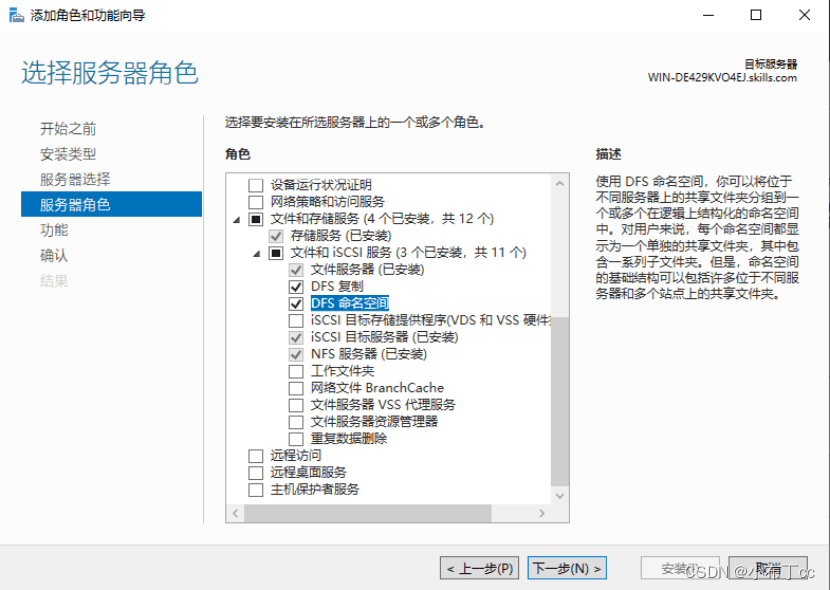Go to the 功能 step
The image size is (830, 590).
tap(54, 230)
